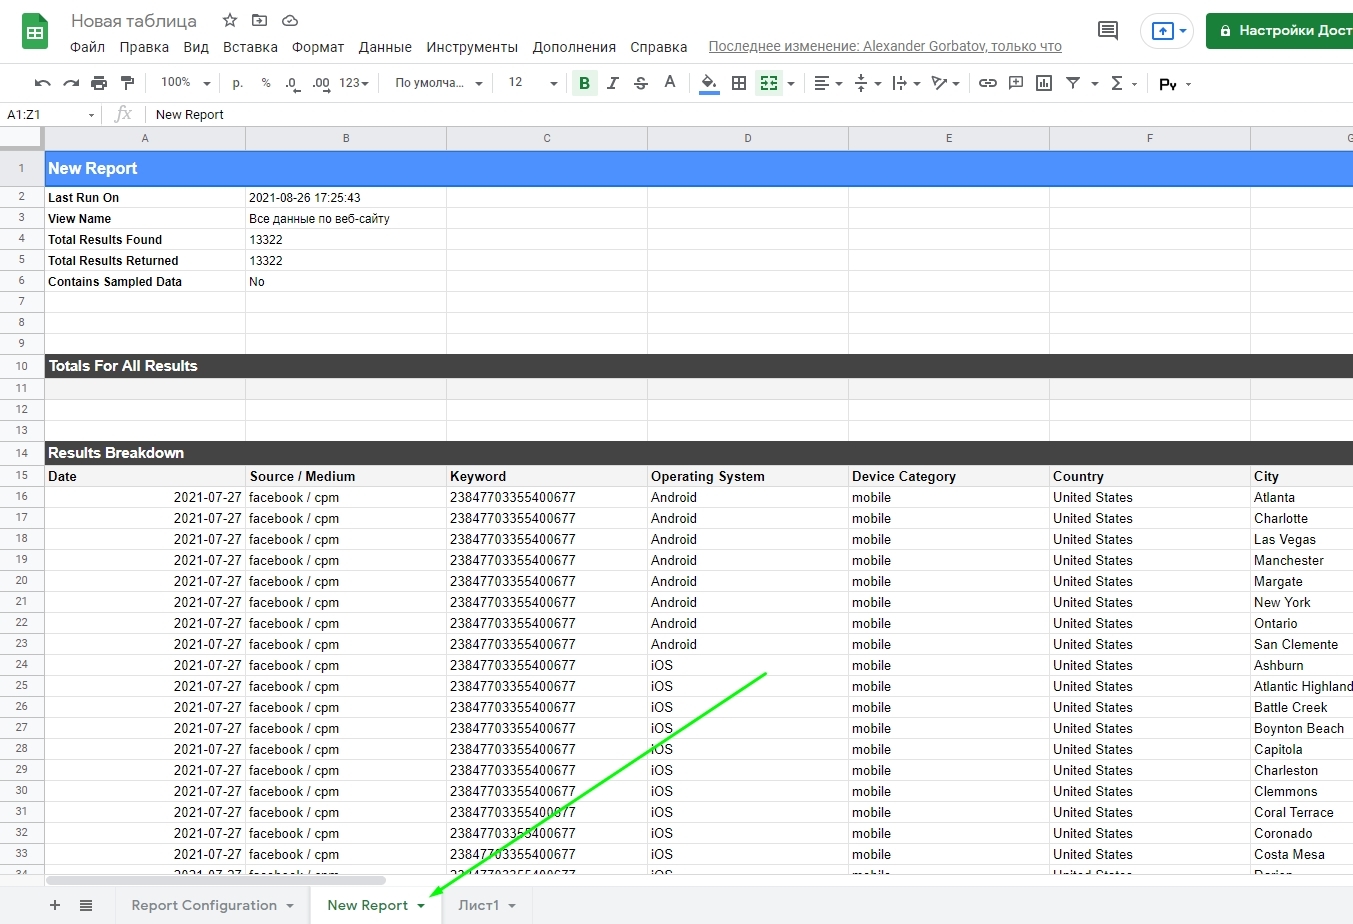This screenshot has height=924, width=1353.
Task: Open the New Report tab dropdown arrow
Action: (x=421, y=906)
